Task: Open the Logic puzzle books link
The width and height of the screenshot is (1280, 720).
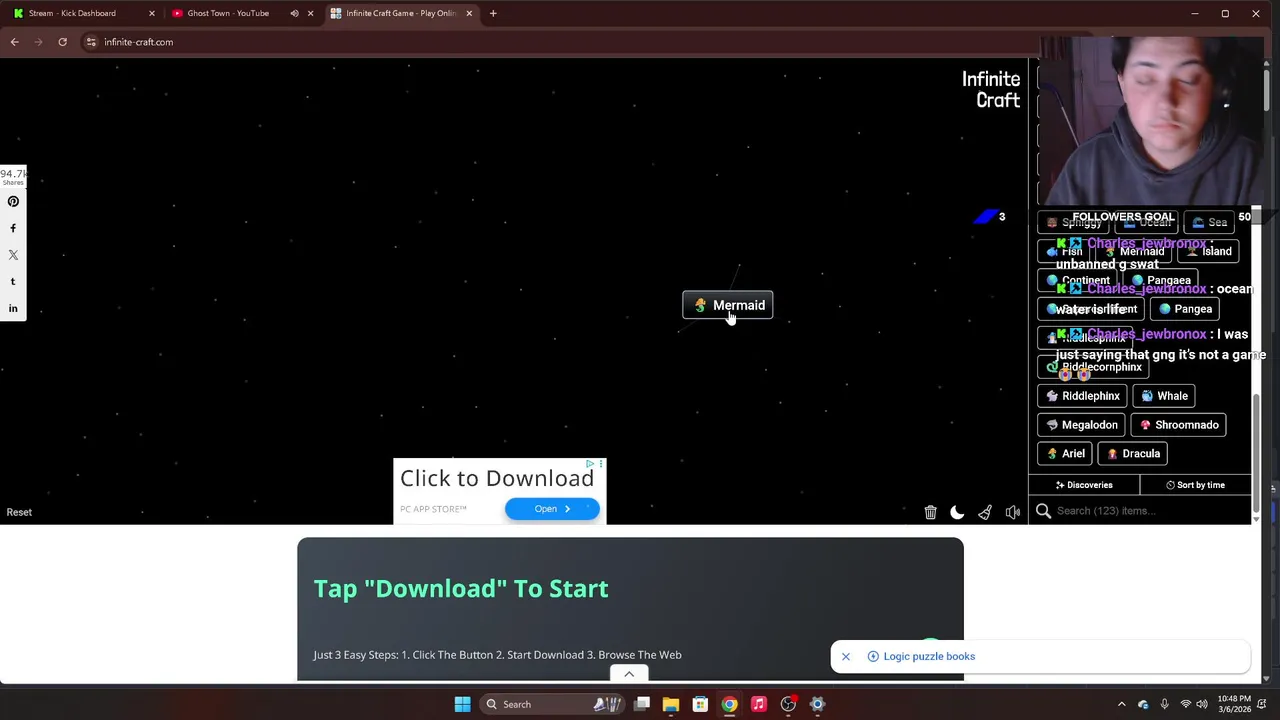Action: (x=922, y=657)
